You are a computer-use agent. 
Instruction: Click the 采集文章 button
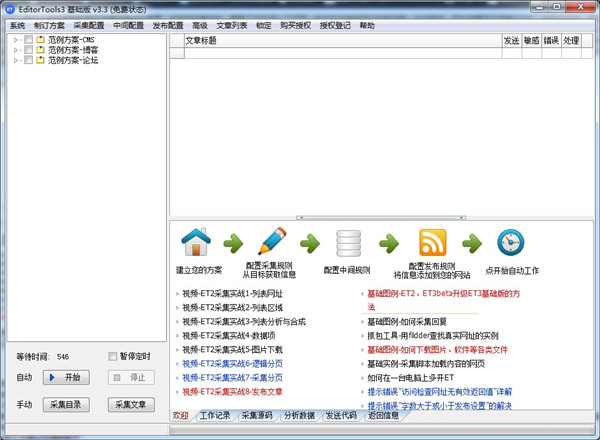tap(131, 405)
